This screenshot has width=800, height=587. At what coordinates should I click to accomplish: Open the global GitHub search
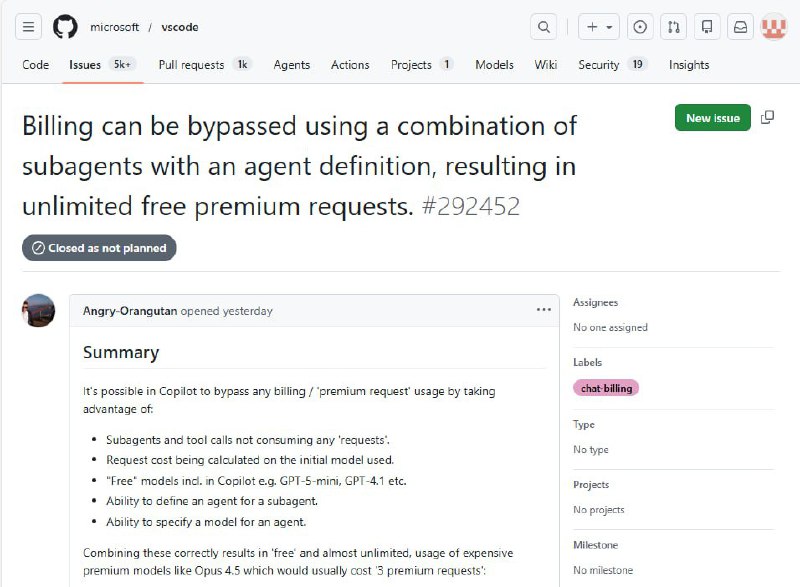[x=544, y=27]
